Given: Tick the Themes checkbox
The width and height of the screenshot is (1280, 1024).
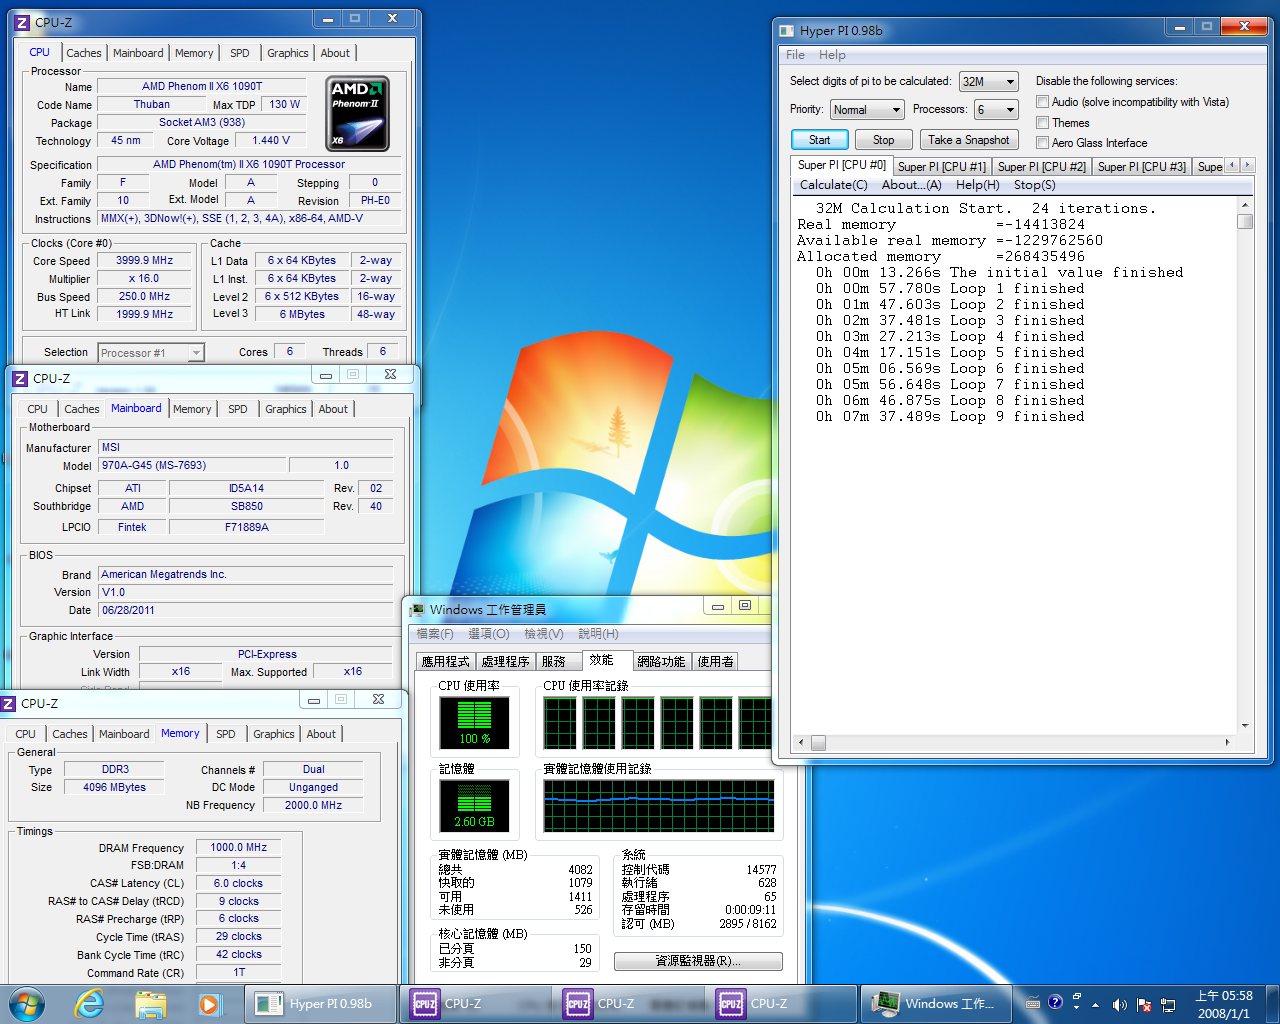Looking at the screenshot, I should pyautogui.click(x=1042, y=123).
